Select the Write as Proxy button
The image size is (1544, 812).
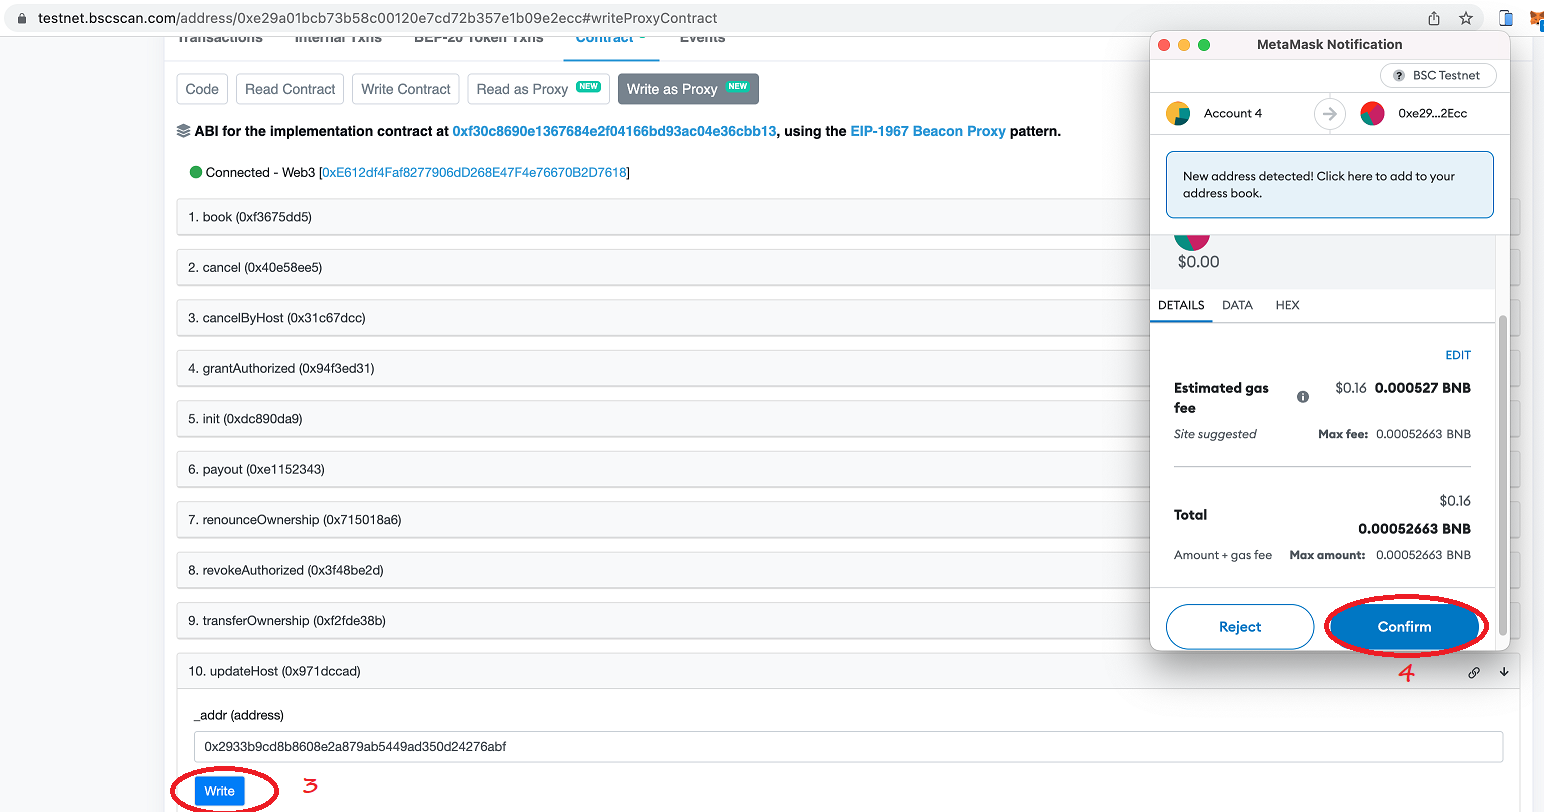coord(688,89)
